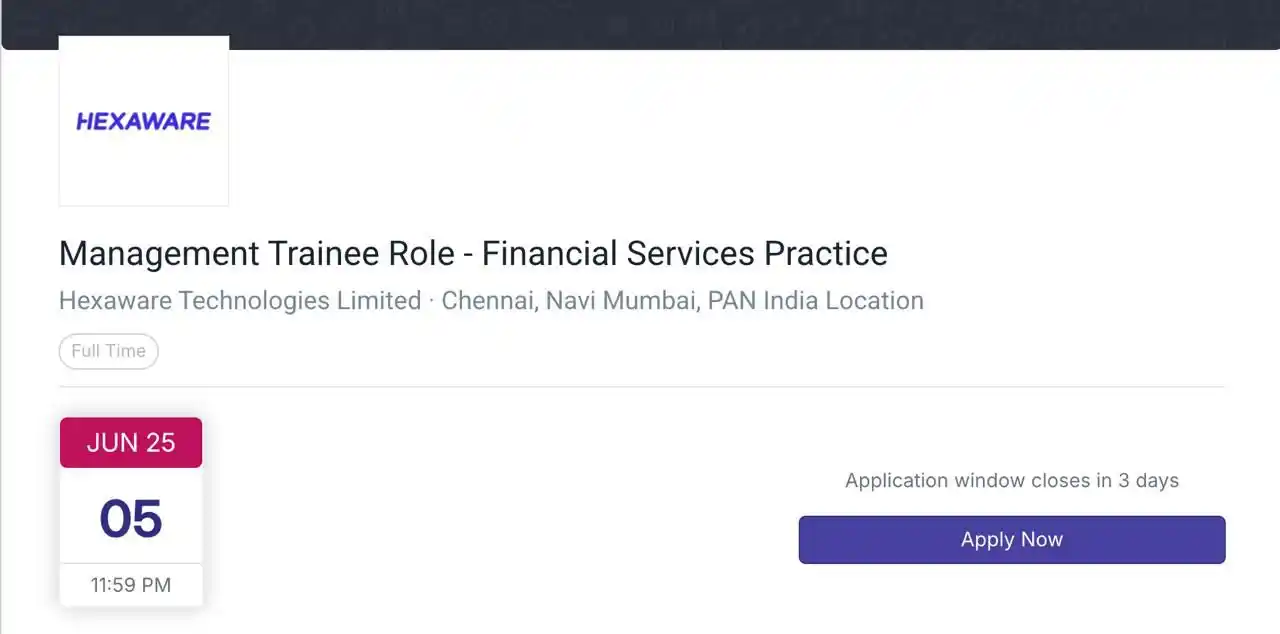Screen dimensions: 1280x634
Task: Click the white square logo thumbnail border
Action: 144,121
